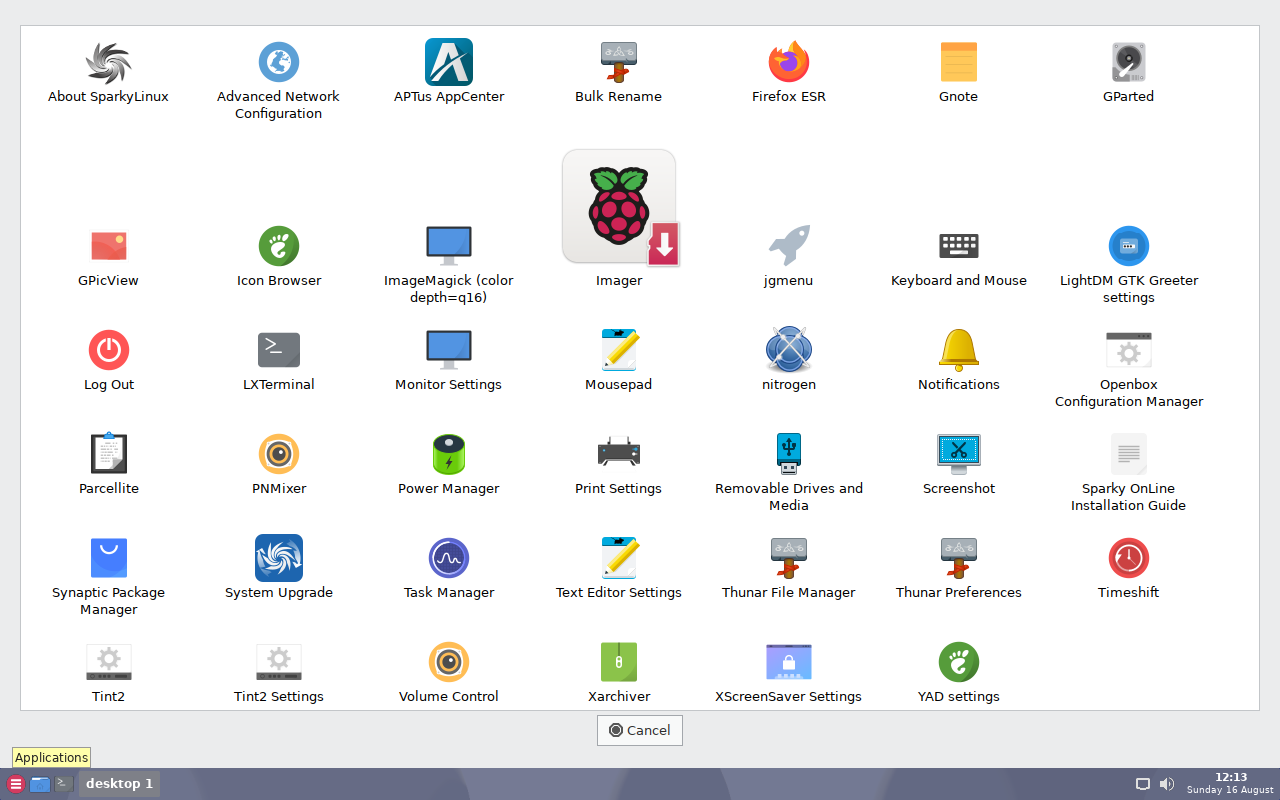Open Keyboard and Mouse settings
Screen dimensions: 1280x800
coord(959,246)
